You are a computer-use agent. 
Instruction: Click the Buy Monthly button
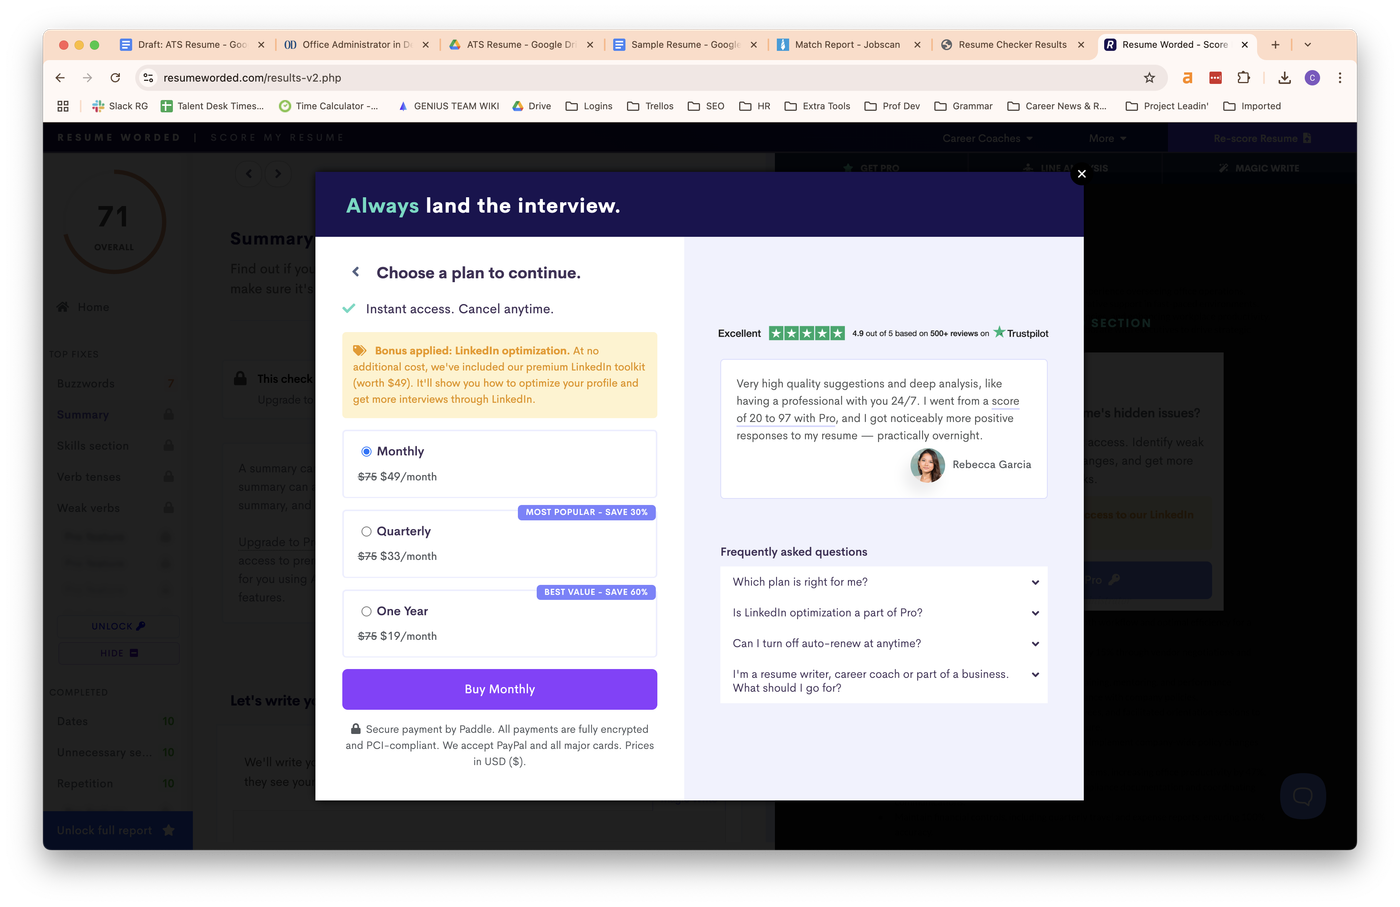[x=499, y=689]
